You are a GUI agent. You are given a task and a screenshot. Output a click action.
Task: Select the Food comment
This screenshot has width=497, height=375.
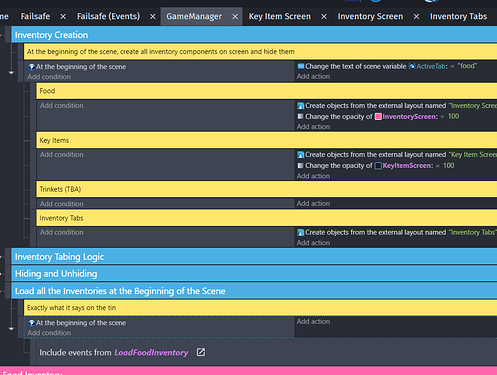(x=267, y=91)
